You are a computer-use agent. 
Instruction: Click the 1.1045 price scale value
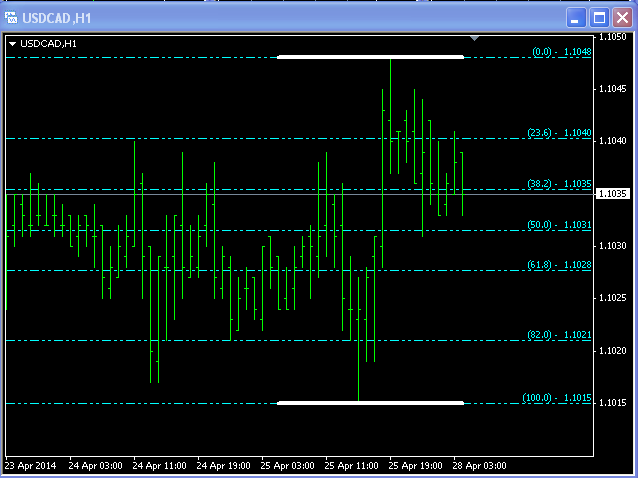612,89
